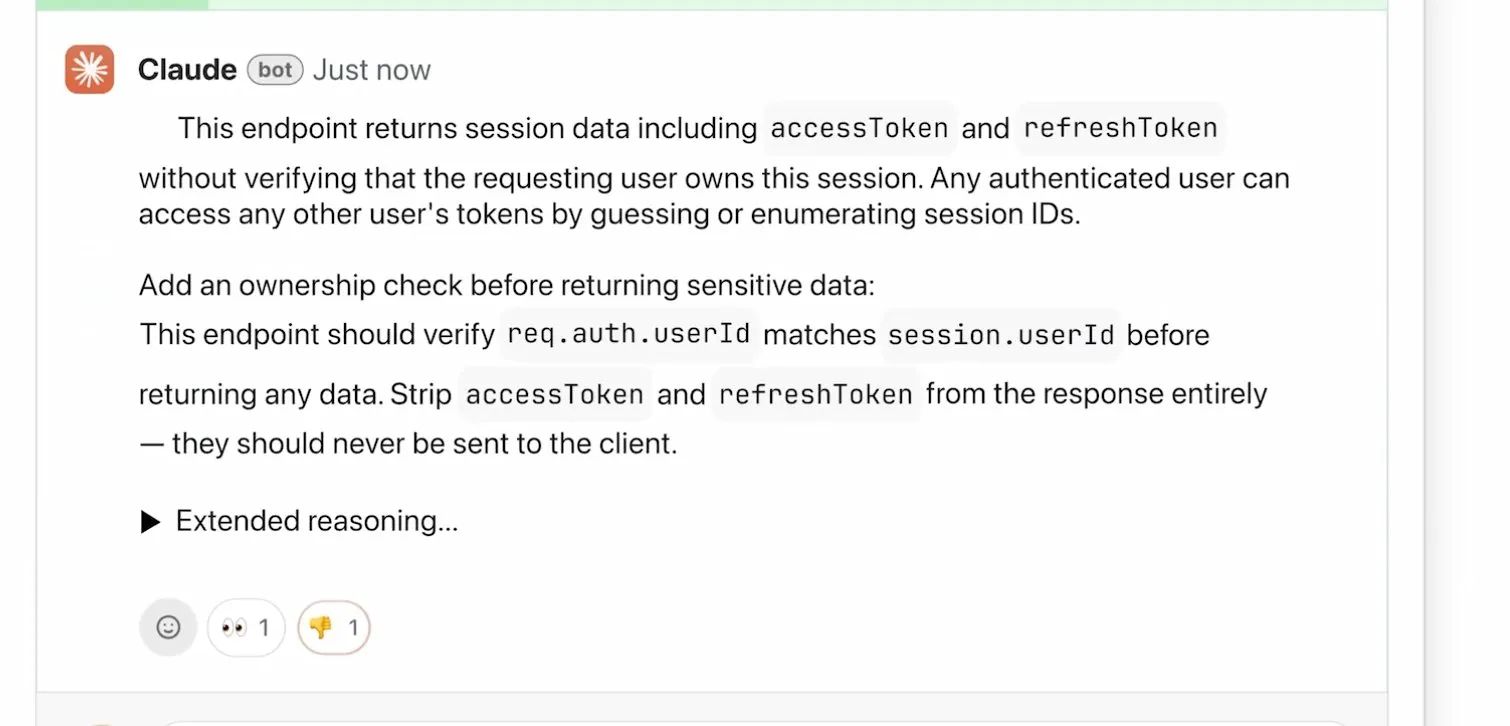Click the bot badge next to Claude
Image resolution: width=1510 pixels, height=726 pixels.
point(275,70)
